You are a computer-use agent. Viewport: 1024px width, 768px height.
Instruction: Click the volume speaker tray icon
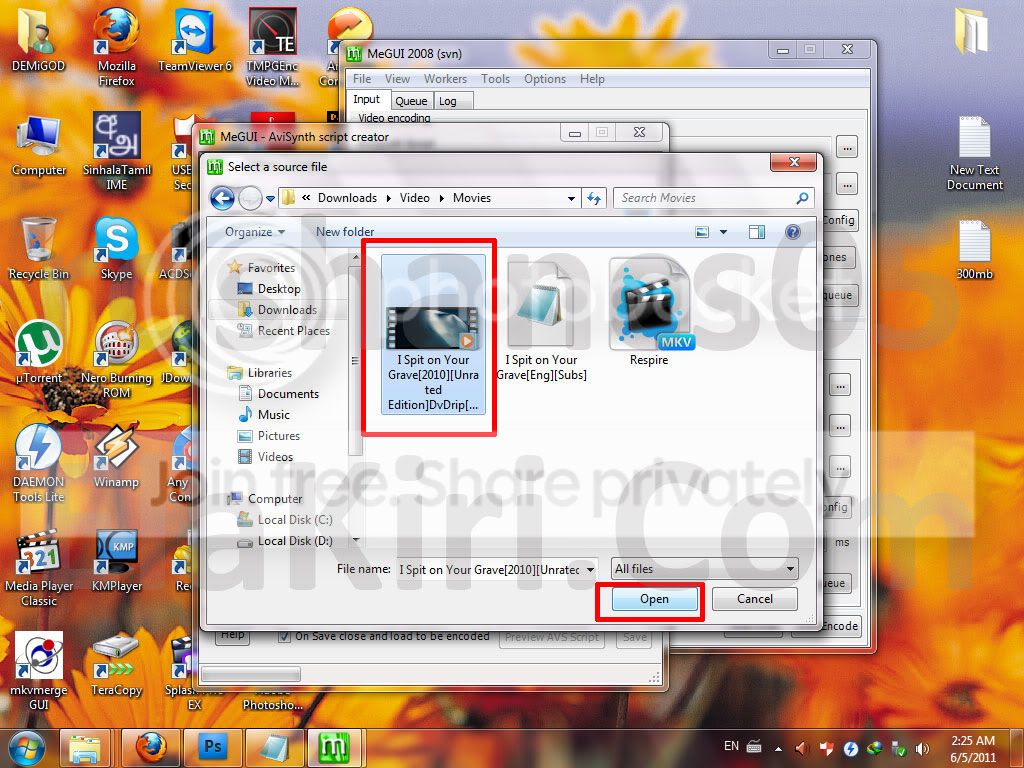922,748
